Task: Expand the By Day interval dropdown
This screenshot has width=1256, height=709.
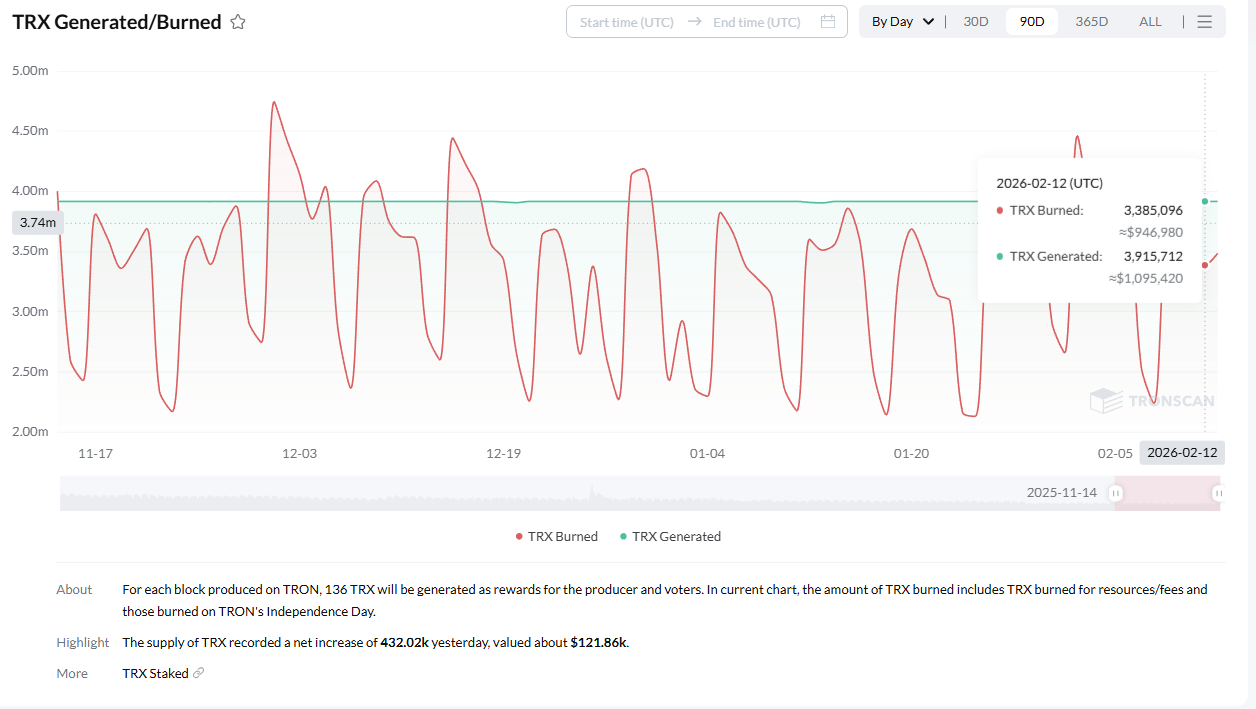Action: point(902,22)
